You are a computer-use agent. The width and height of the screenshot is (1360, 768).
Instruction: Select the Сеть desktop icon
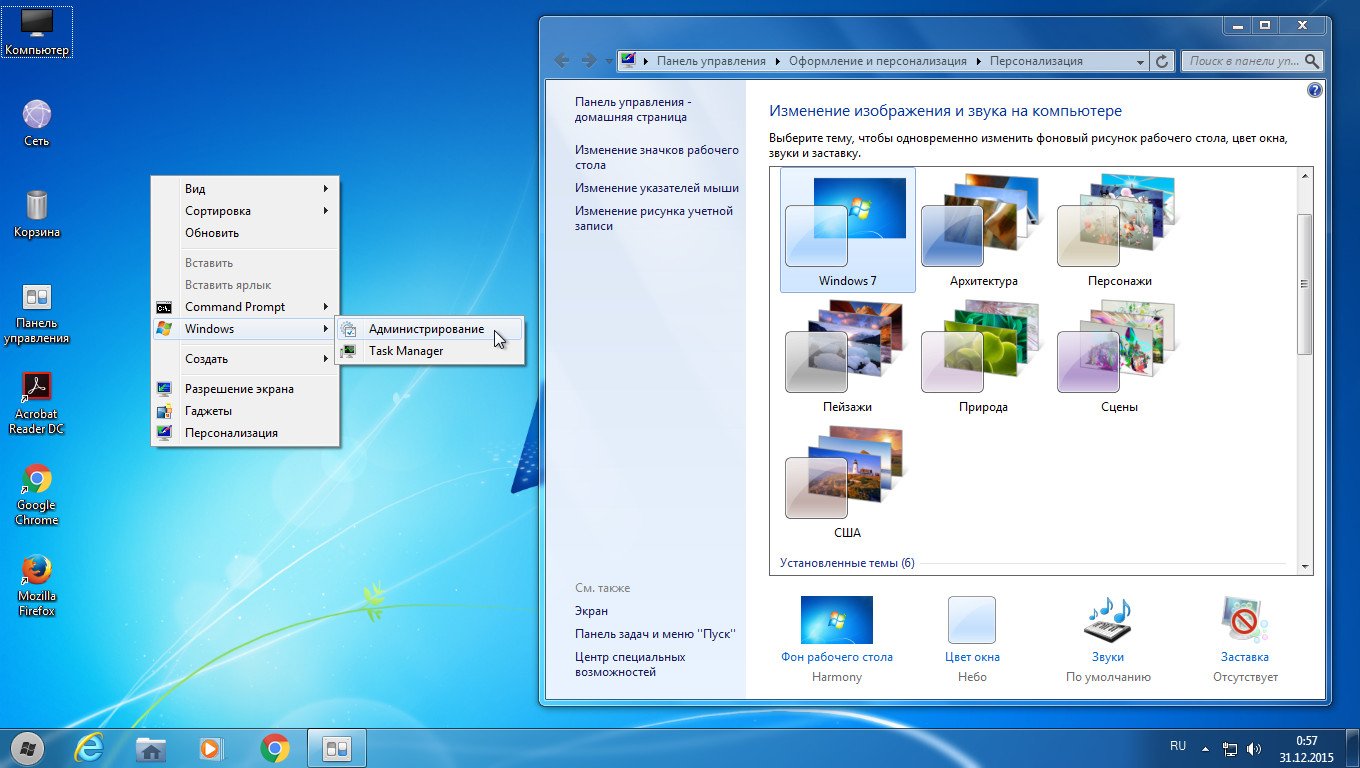pos(36,123)
